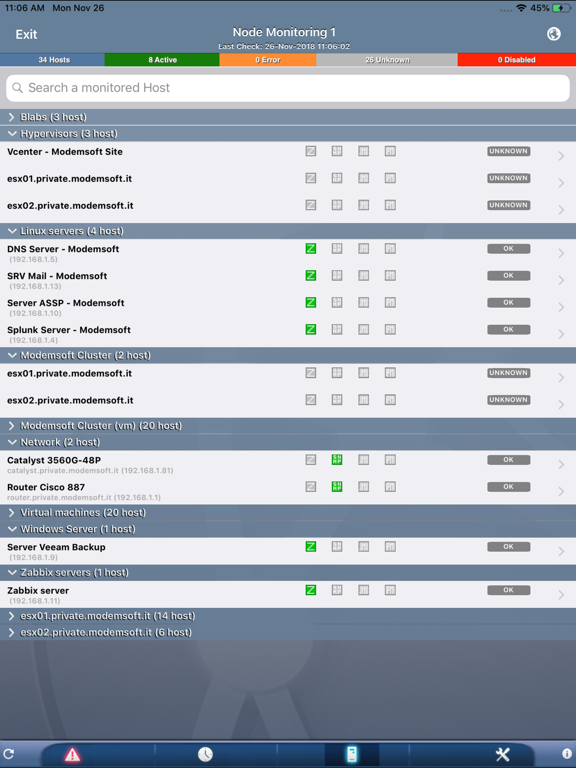
Task: Expand esx01.private.modemsoft.it (14 host) group
Action: pyautogui.click(x=288, y=616)
